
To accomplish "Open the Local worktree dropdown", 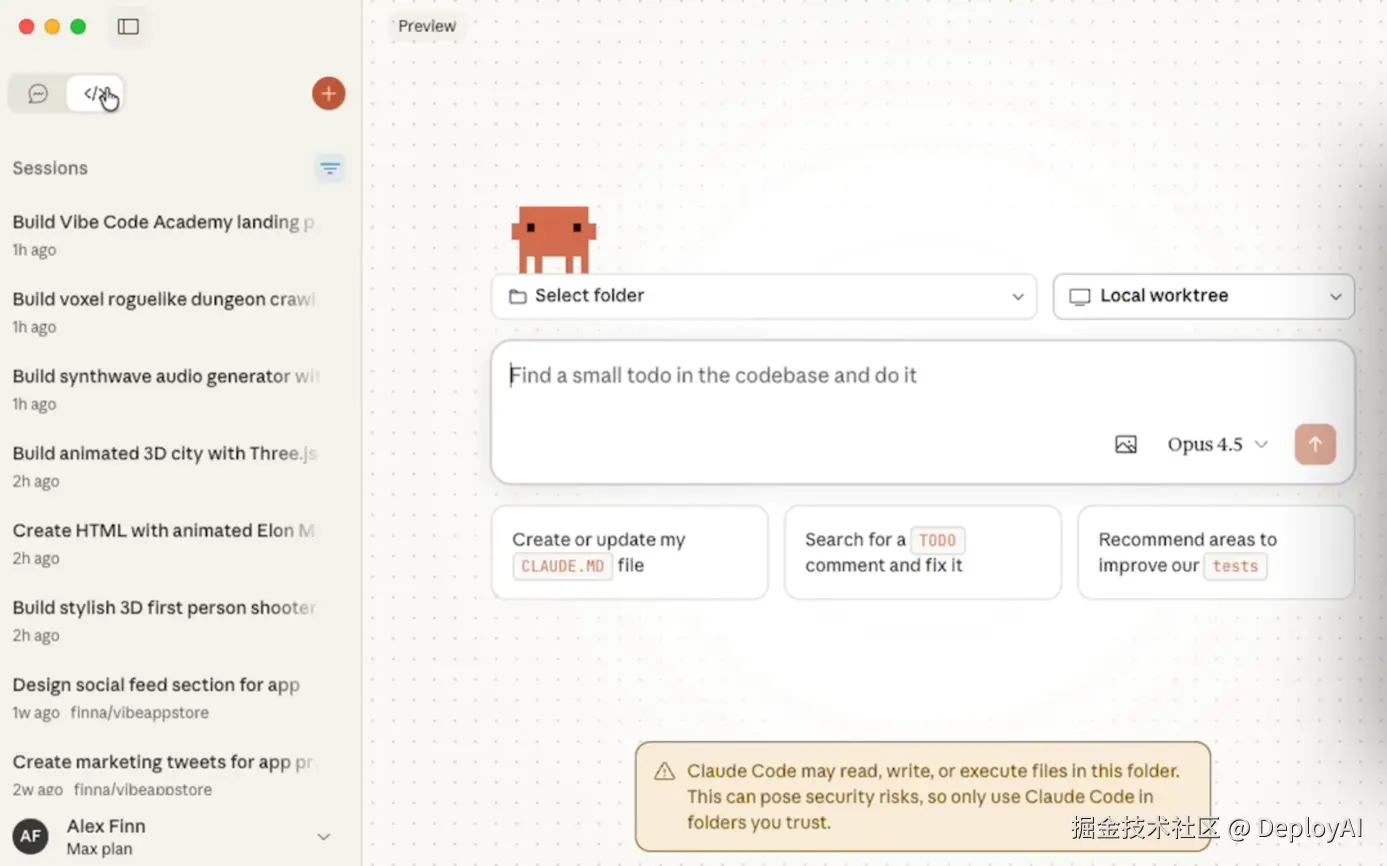I will click(1204, 296).
